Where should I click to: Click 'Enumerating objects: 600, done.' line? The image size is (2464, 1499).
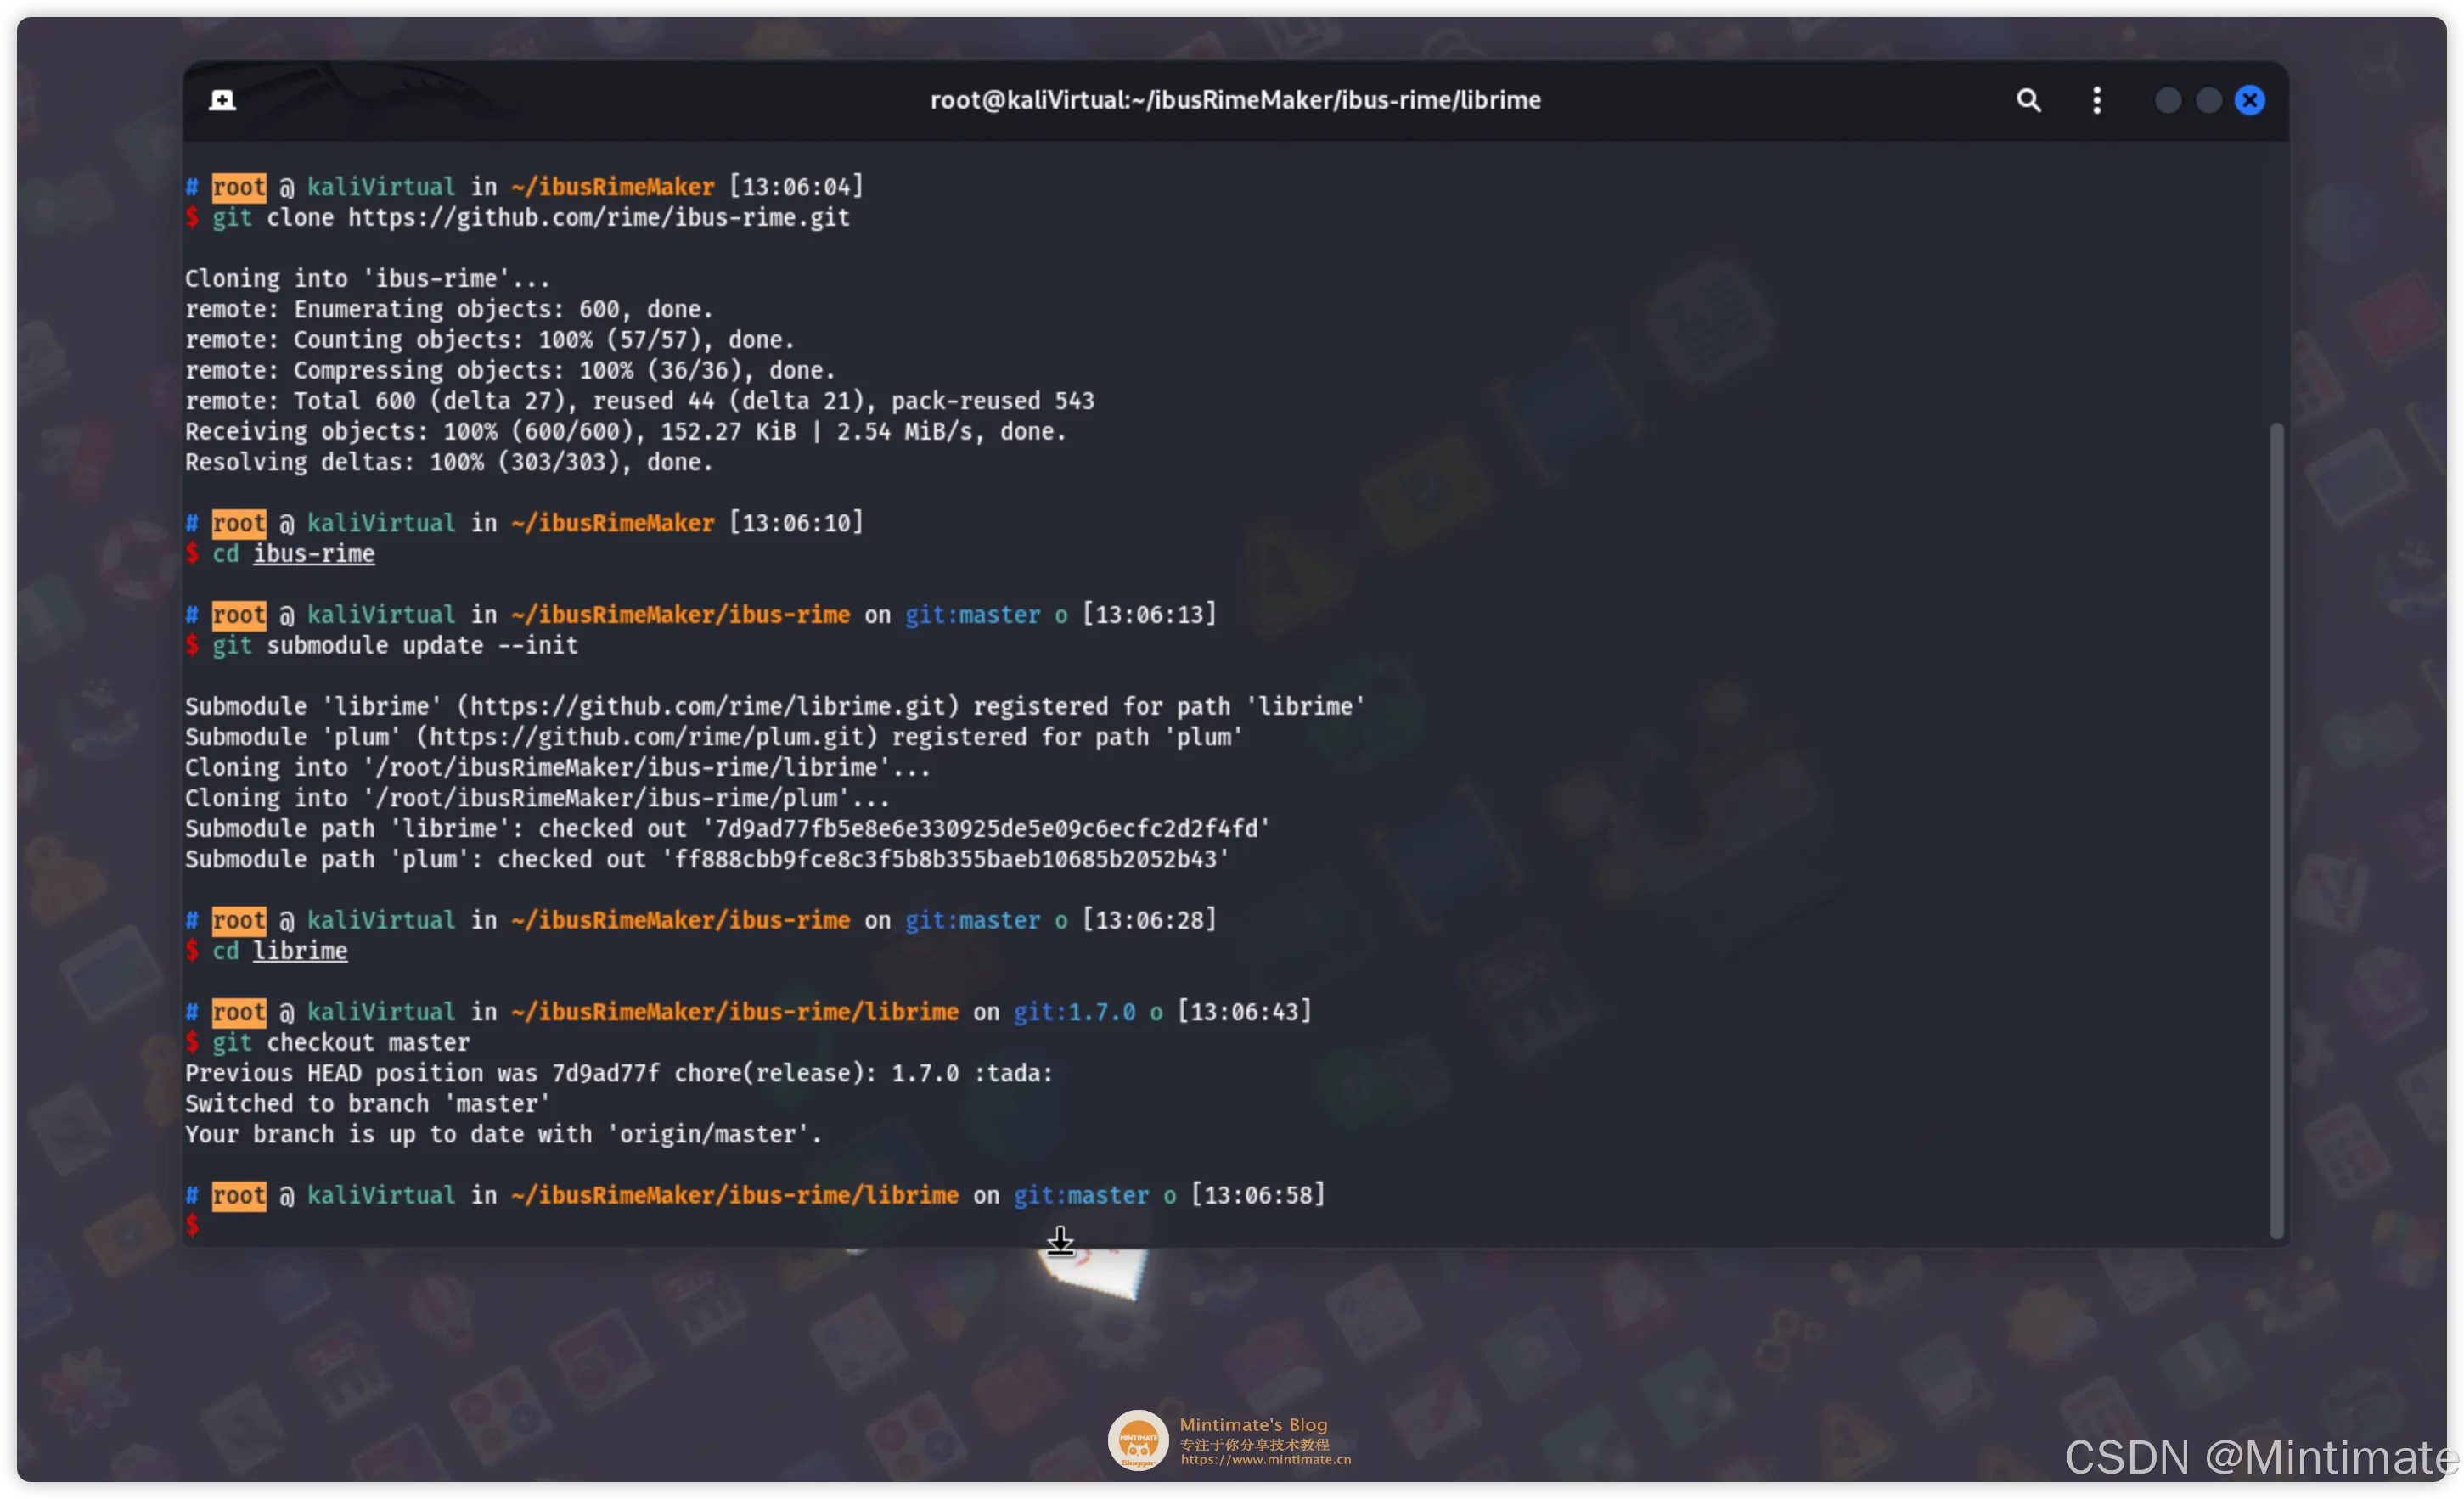tap(449, 310)
